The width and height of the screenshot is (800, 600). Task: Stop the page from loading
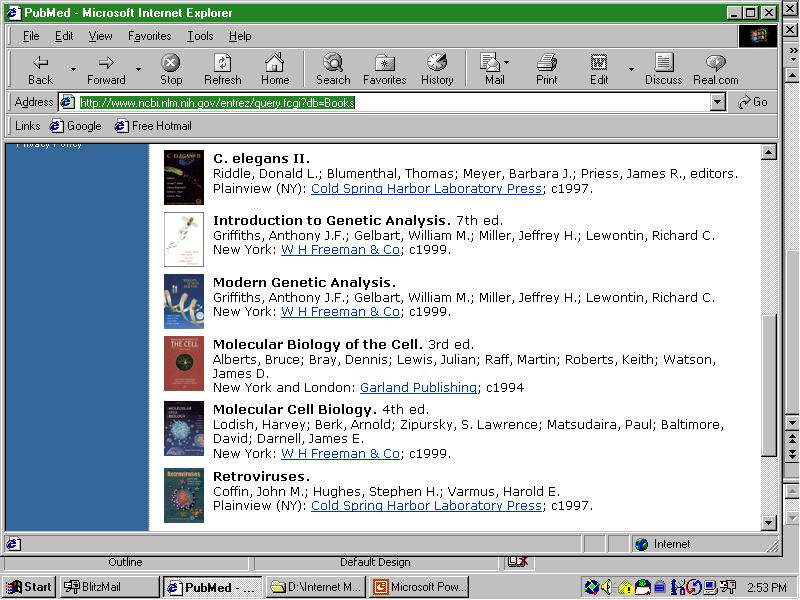click(170, 69)
